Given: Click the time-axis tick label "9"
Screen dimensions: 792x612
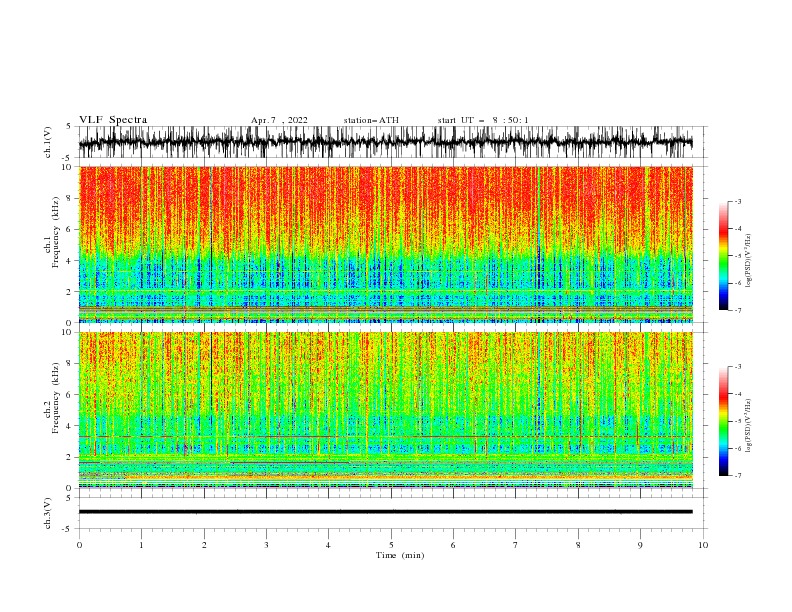Looking at the screenshot, I should click(640, 545).
